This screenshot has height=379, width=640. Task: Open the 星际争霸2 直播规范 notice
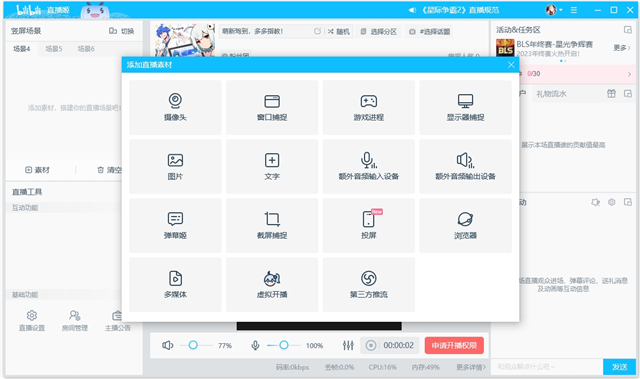tap(454, 10)
